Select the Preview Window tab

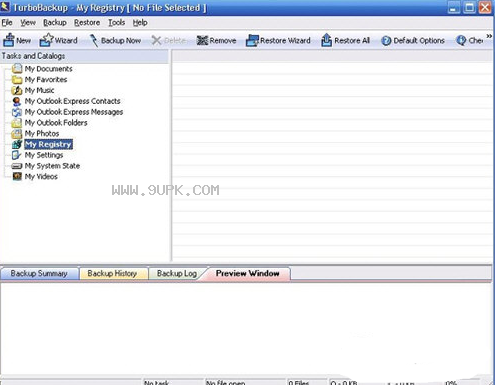[x=247, y=273]
